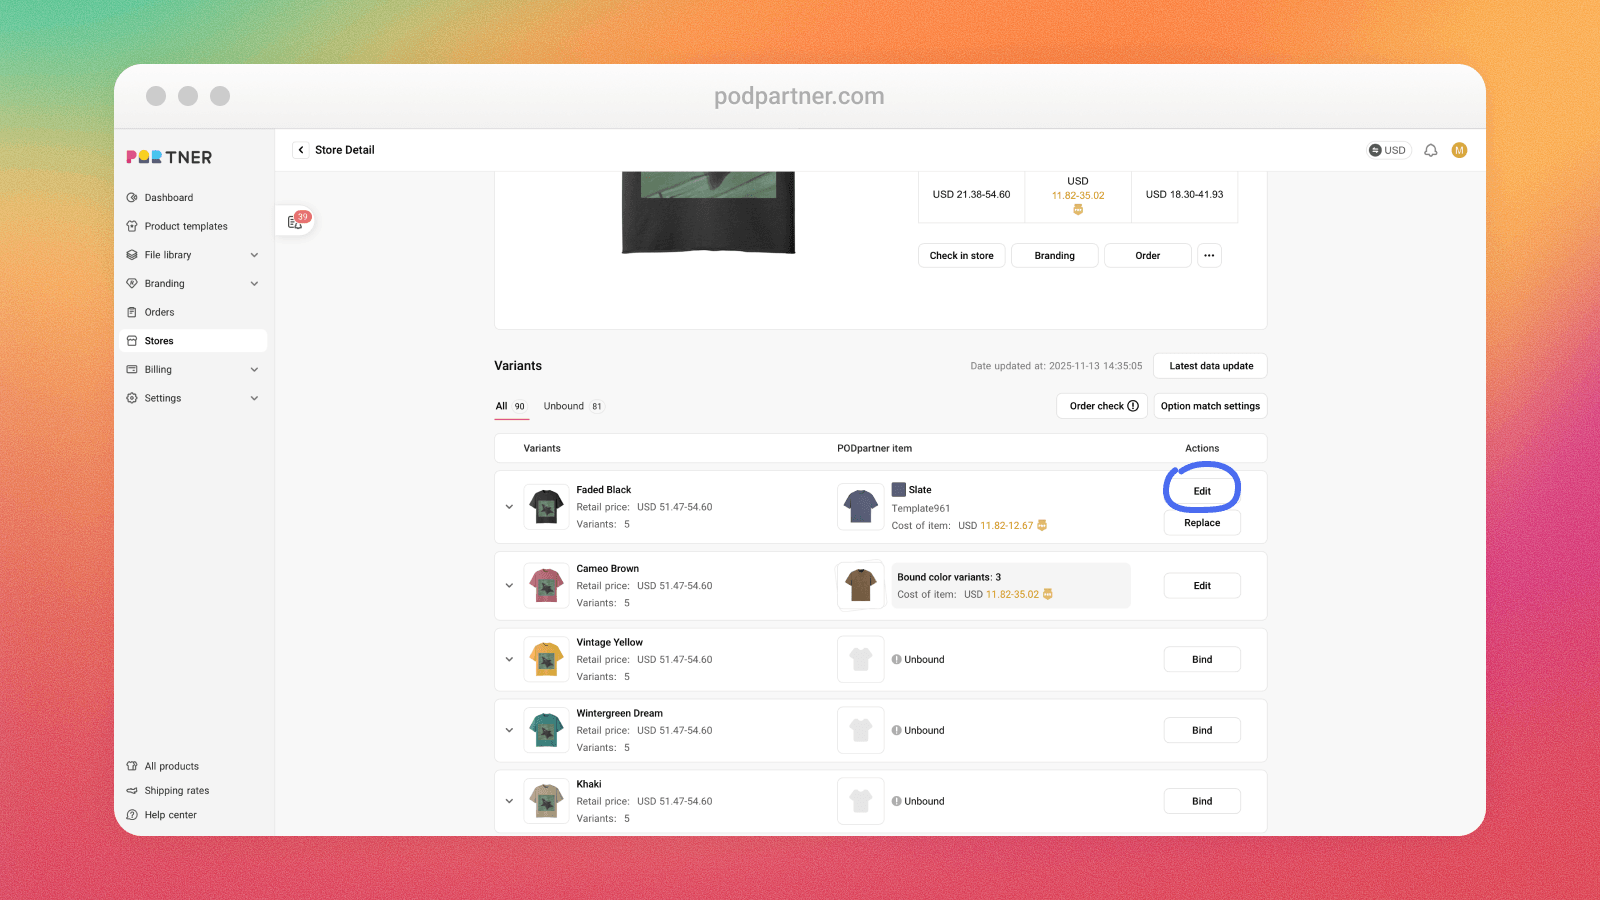This screenshot has width=1600, height=900.
Task: Expand the Khaki variant row
Action: pos(509,801)
